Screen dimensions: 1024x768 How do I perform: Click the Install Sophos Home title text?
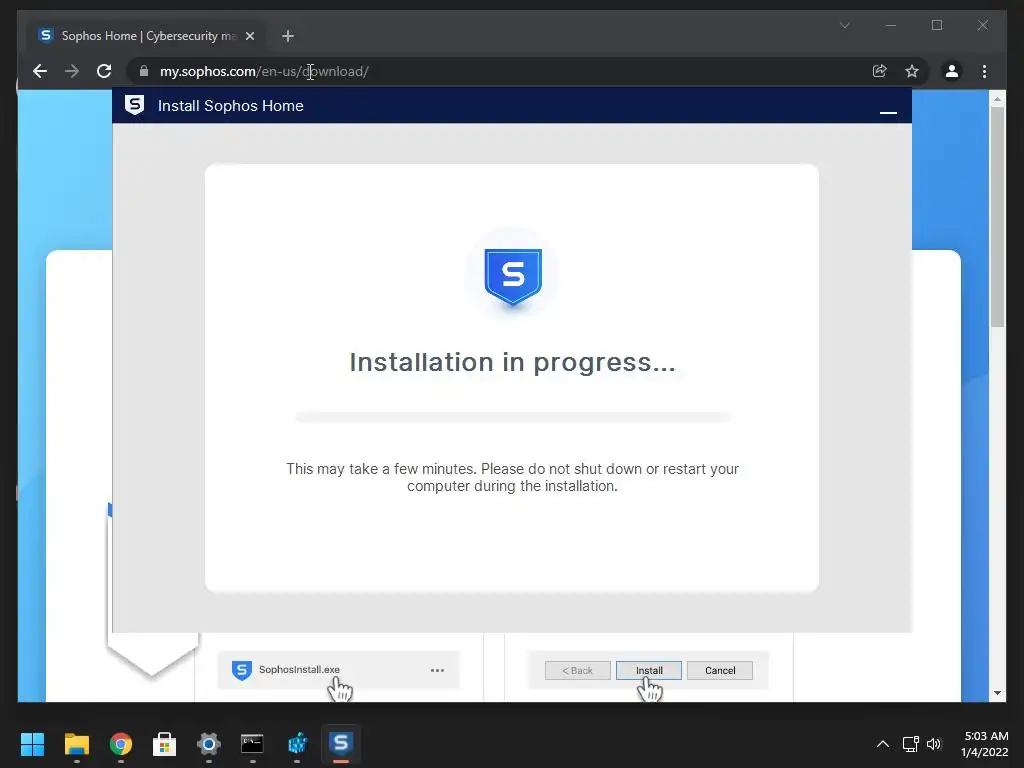pyautogui.click(x=231, y=106)
